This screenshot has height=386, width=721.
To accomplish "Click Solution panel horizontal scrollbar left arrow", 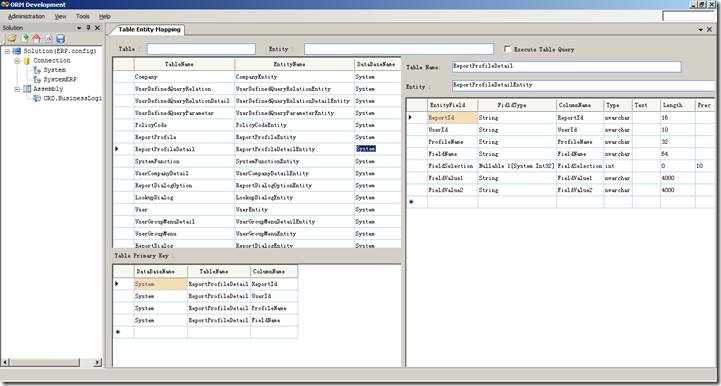I will click(6, 363).
